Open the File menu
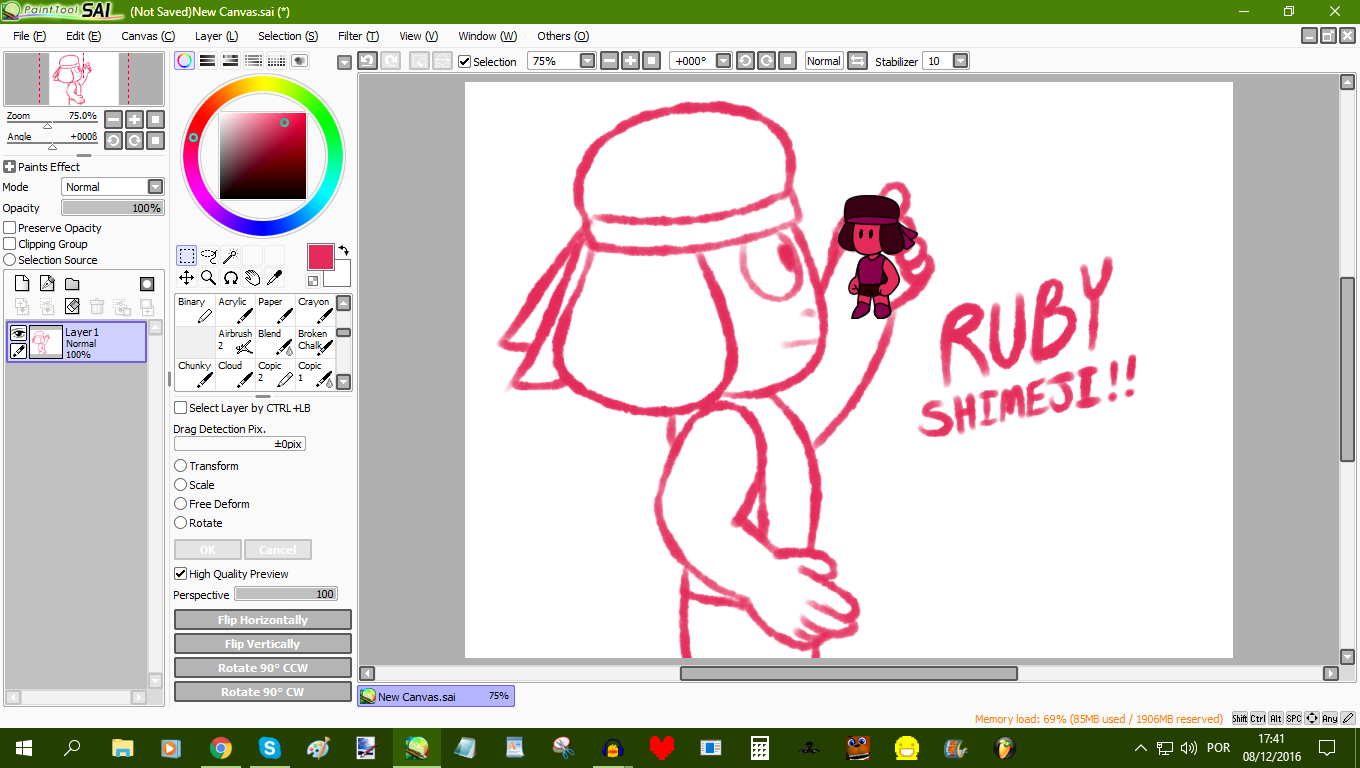Screen dimensions: 1360x768 (29, 36)
